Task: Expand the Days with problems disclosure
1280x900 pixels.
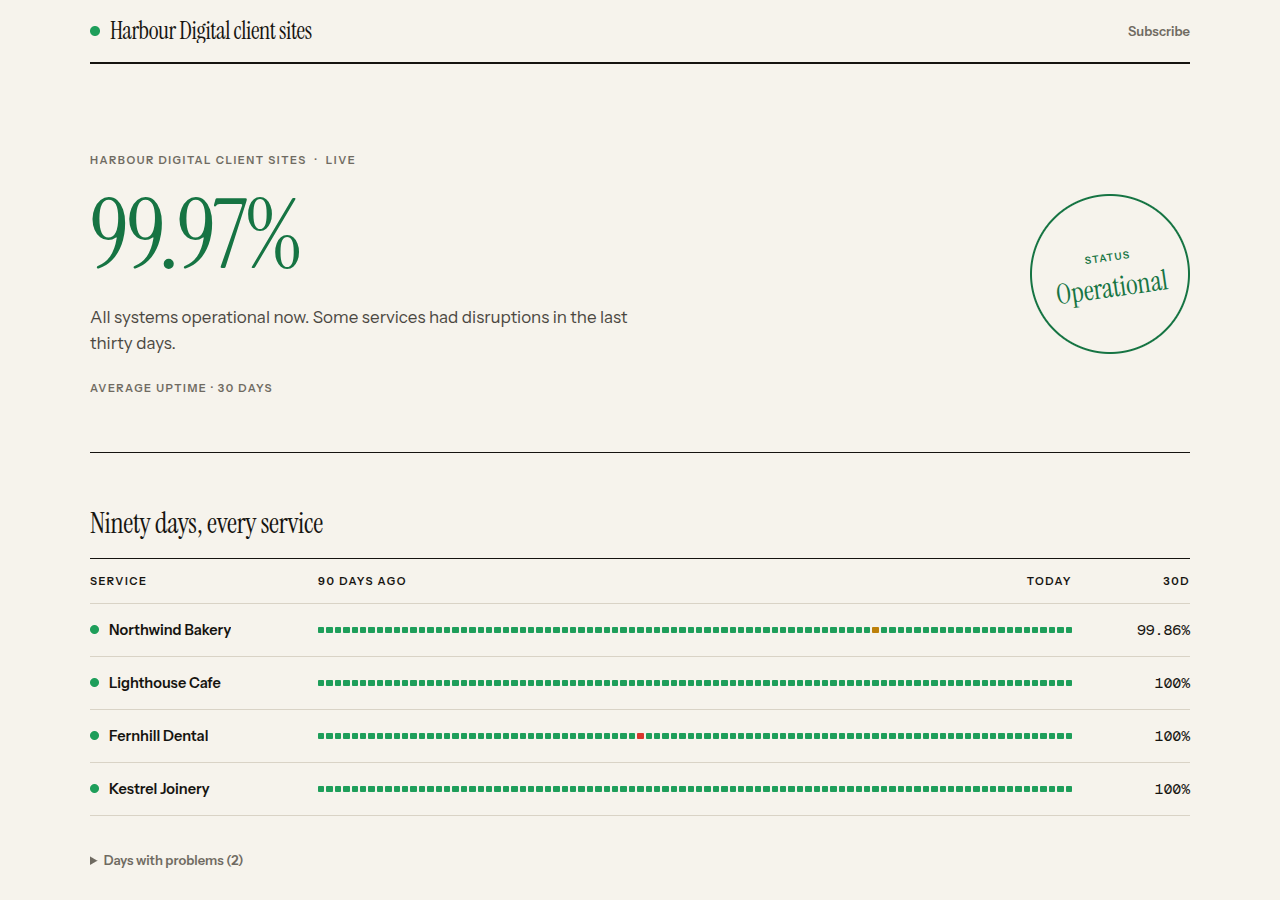Action: click(x=166, y=860)
